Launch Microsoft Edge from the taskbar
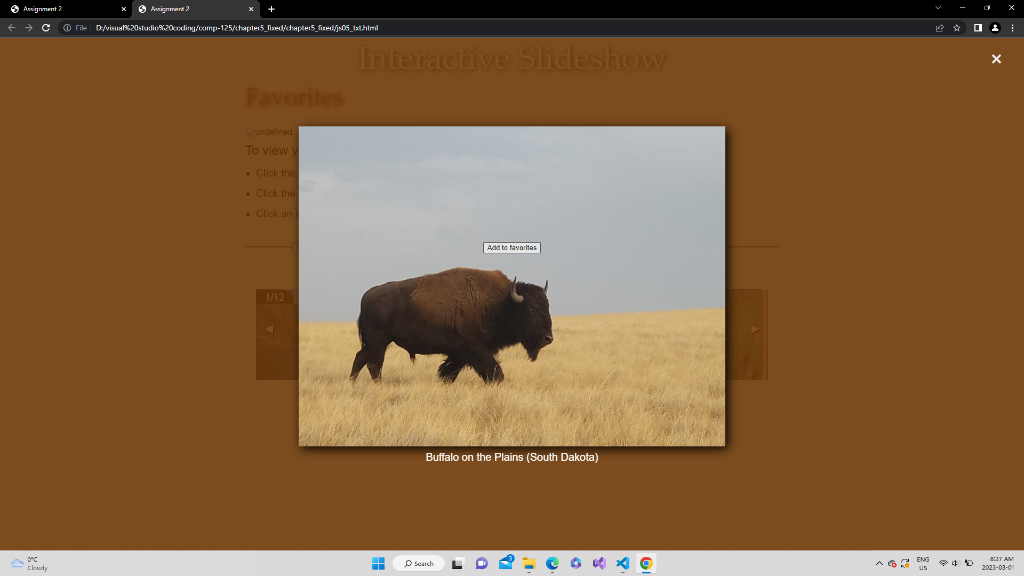The height and width of the screenshot is (576, 1024). pyautogui.click(x=553, y=563)
